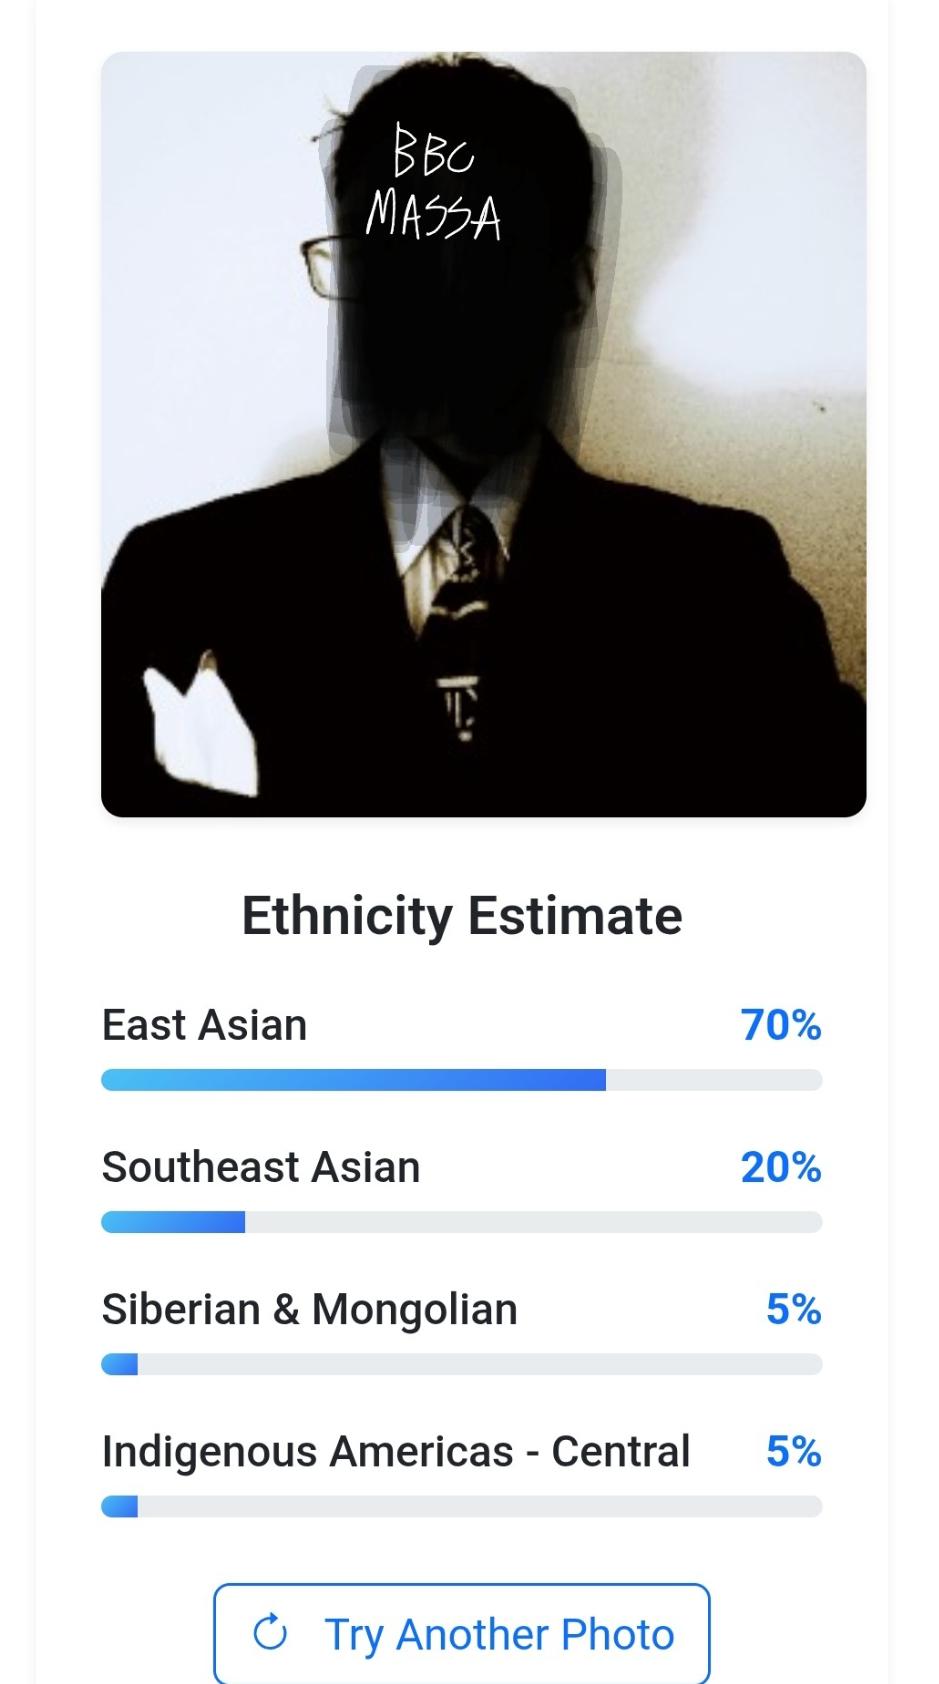Click the refresh icon beside Try Another Photo

pyautogui.click(x=270, y=1633)
